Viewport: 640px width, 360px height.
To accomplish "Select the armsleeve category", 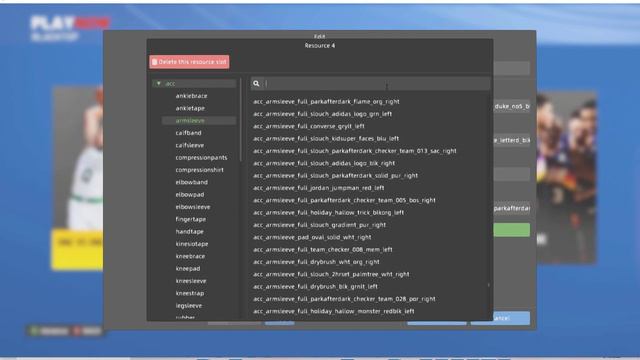I will (190, 120).
